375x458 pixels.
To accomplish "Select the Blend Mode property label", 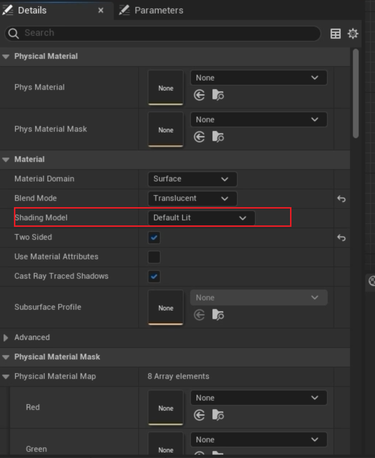I will [35, 198].
